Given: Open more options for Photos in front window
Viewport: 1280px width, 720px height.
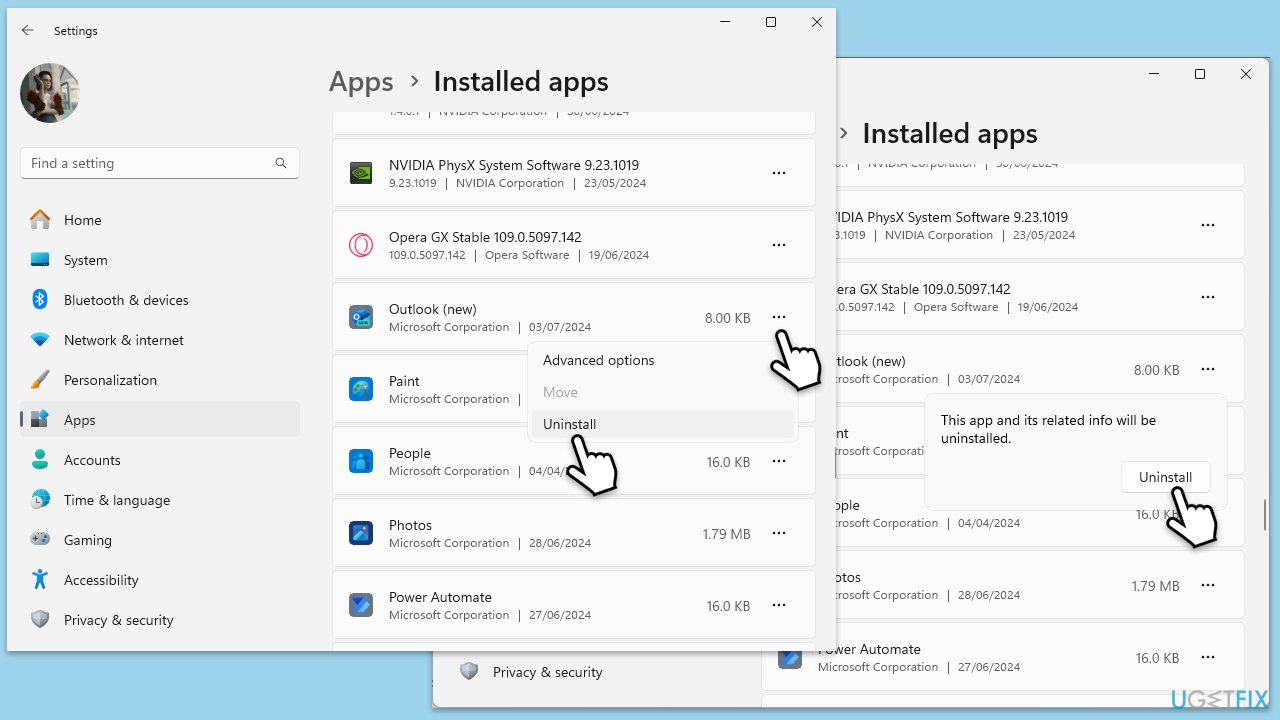Looking at the screenshot, I should pyautogui.click(x=779, y=533).
